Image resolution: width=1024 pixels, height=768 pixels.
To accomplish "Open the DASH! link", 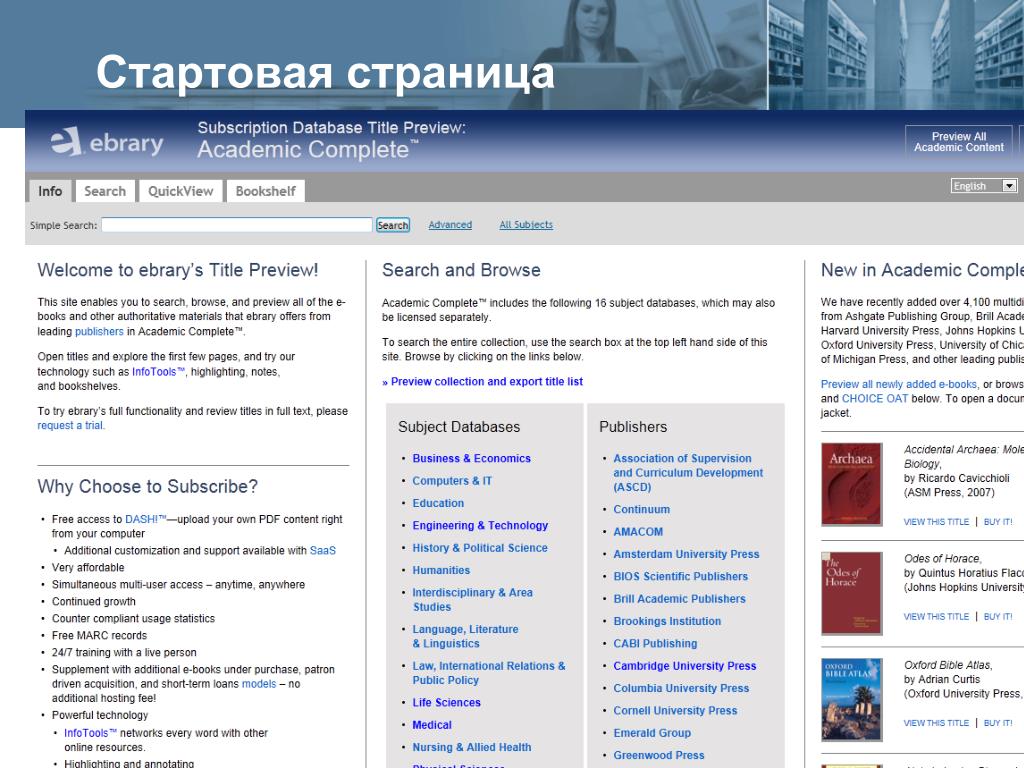I will coord(146,519).
